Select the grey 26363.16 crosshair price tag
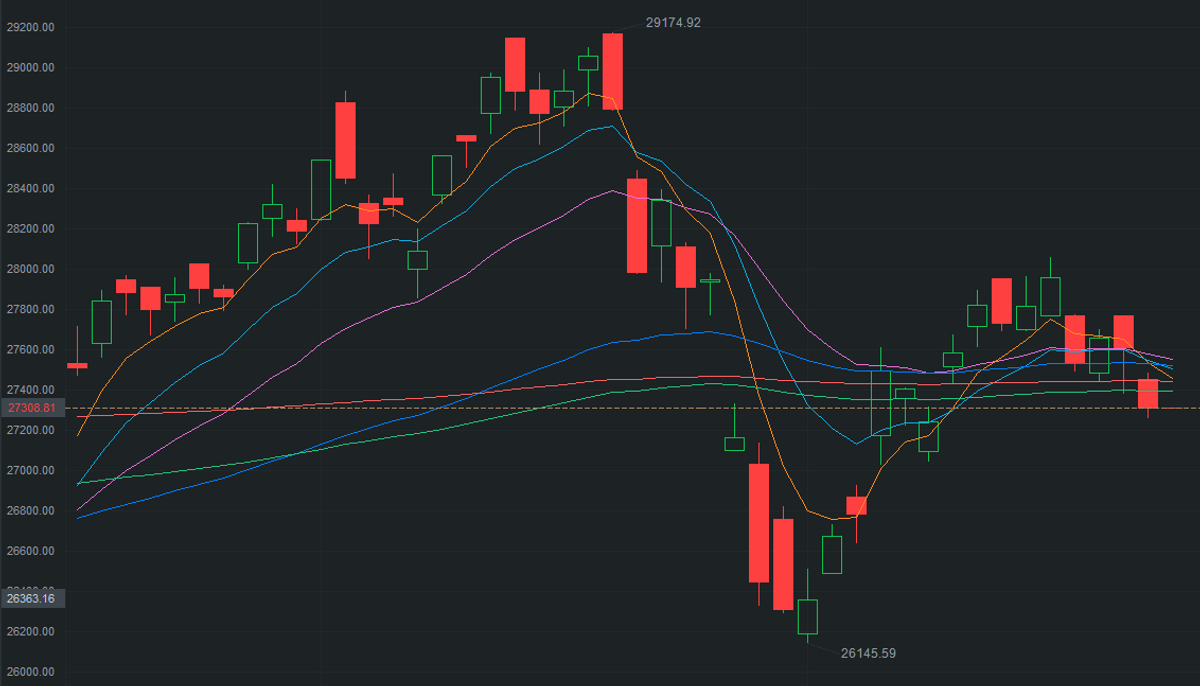 click(x=32, y=598)
